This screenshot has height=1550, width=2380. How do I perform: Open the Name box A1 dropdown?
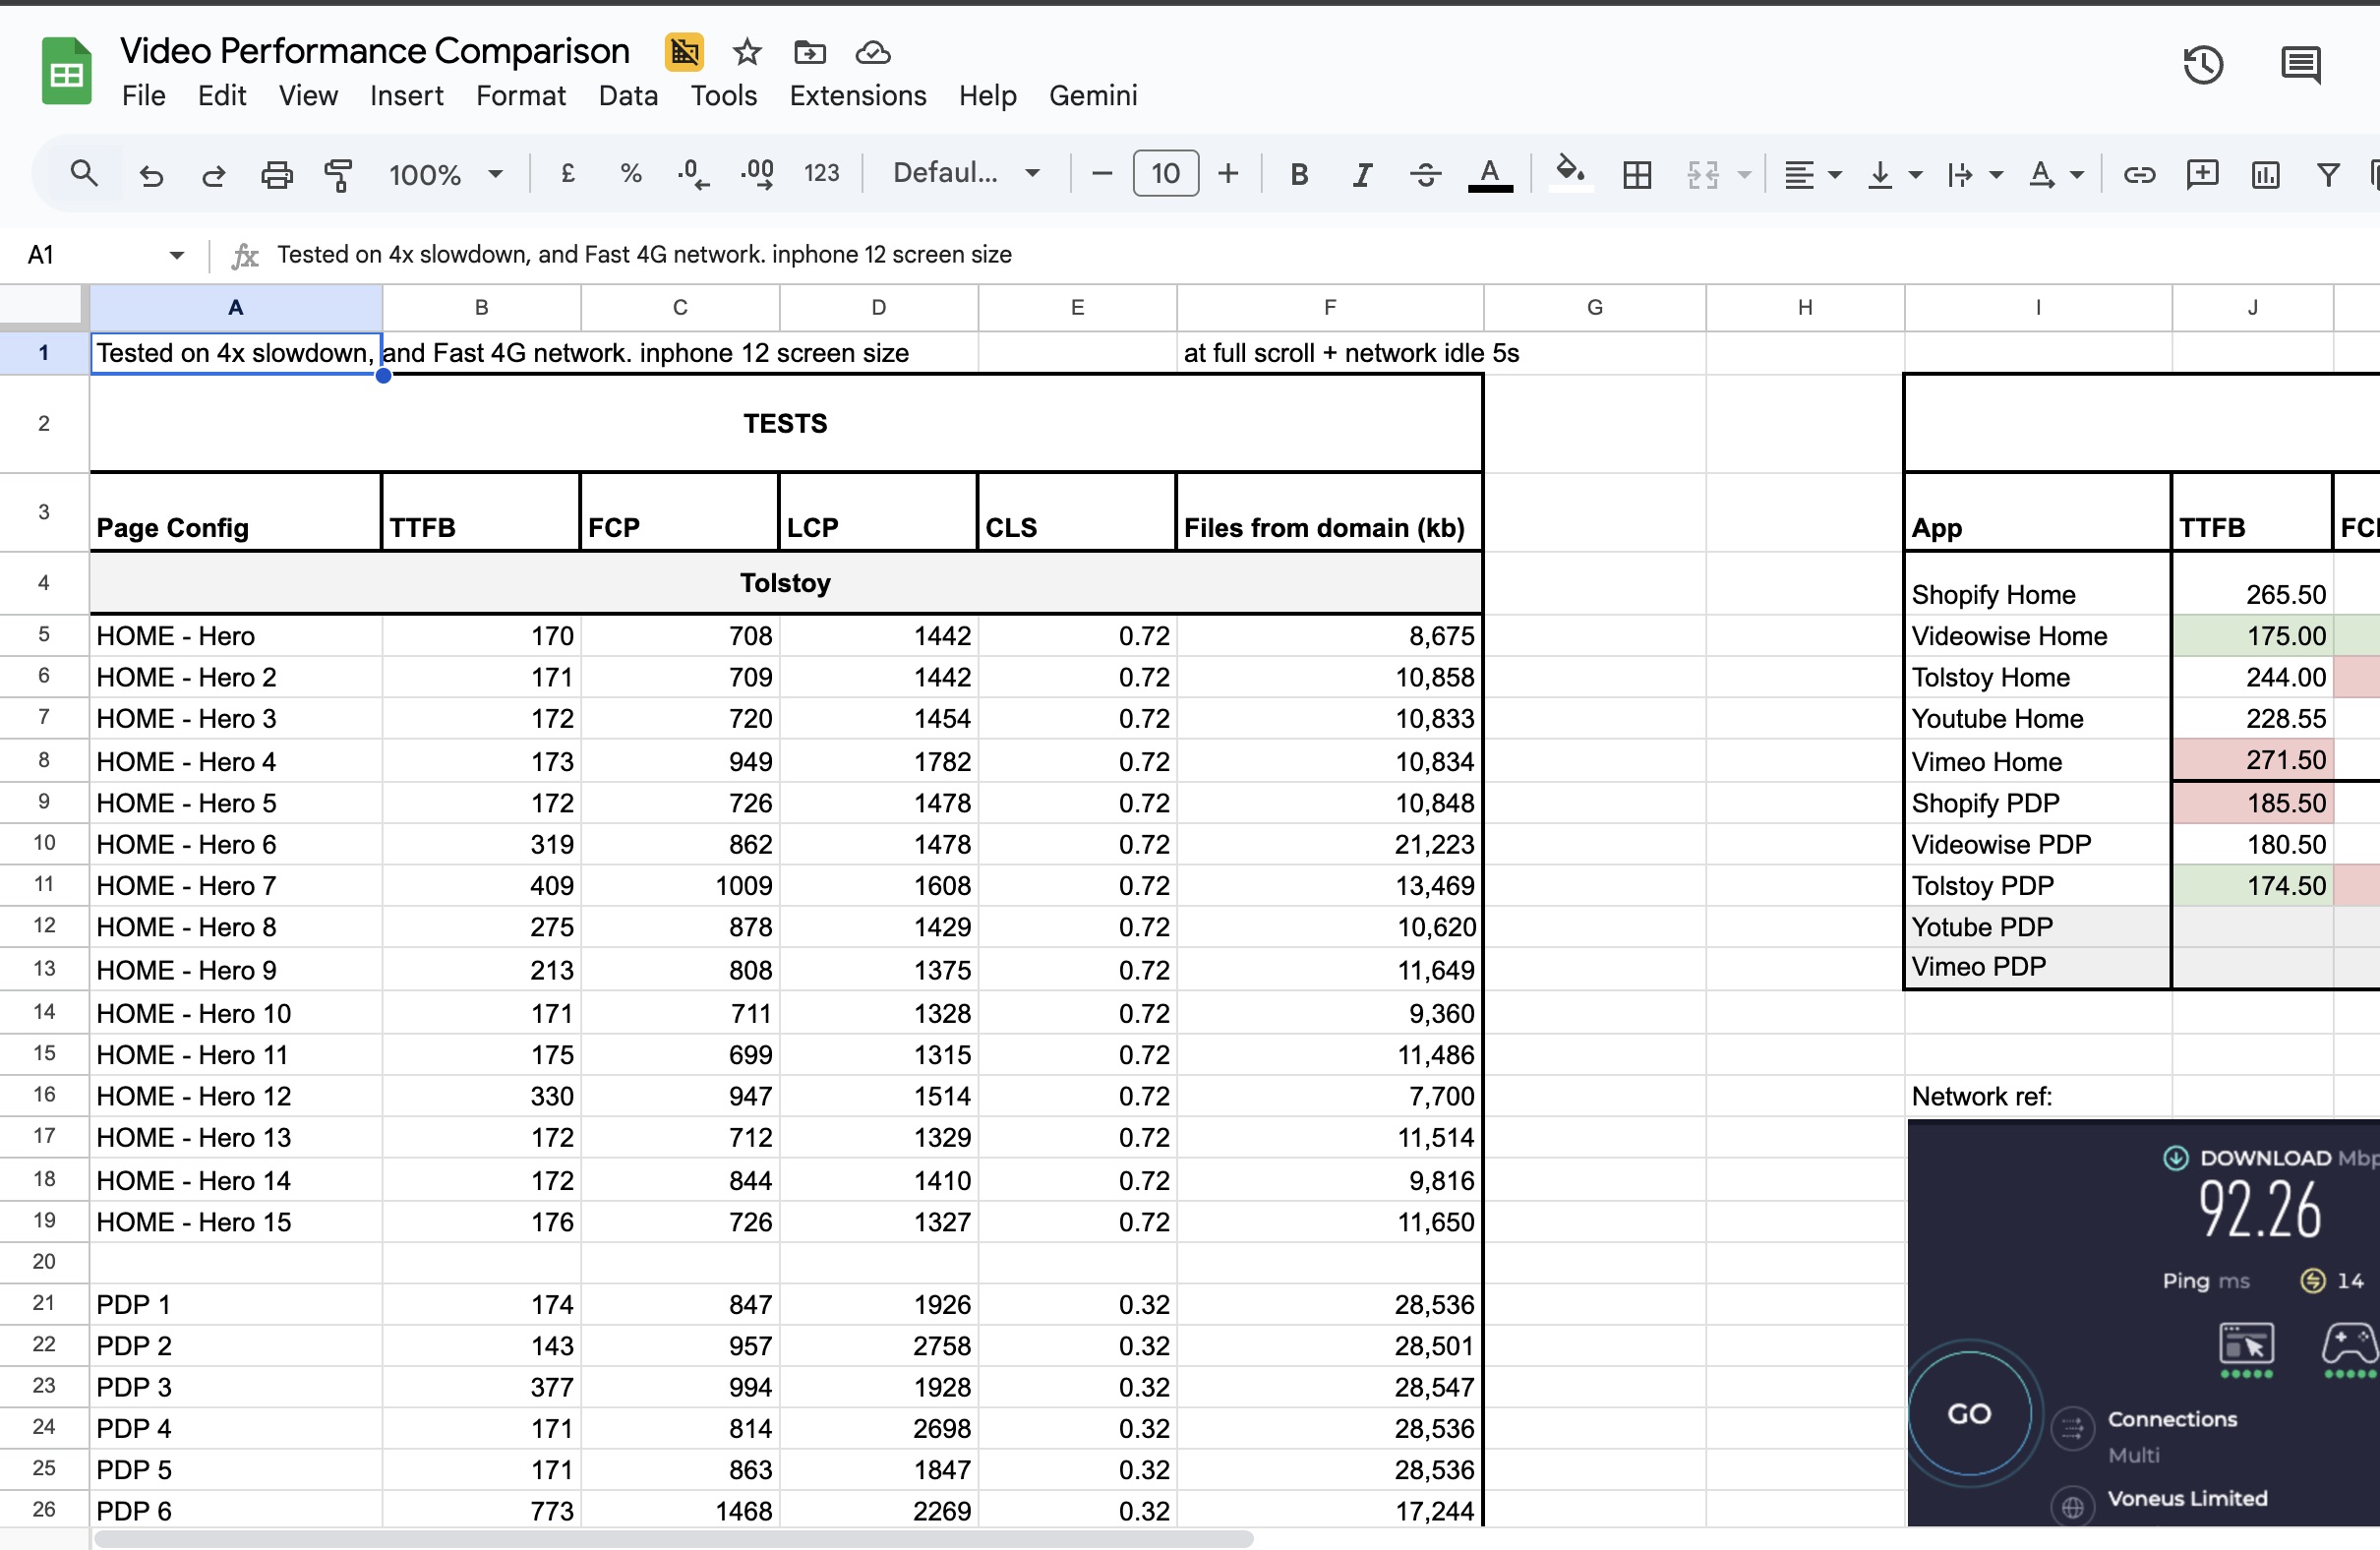click(x=177, y=255)
